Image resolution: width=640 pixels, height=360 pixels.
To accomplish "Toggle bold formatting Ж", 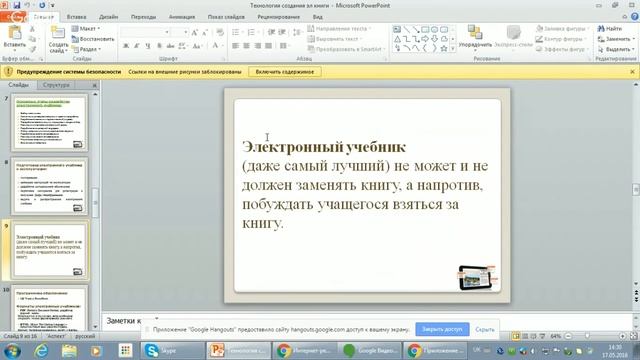I will pos(126,46).
